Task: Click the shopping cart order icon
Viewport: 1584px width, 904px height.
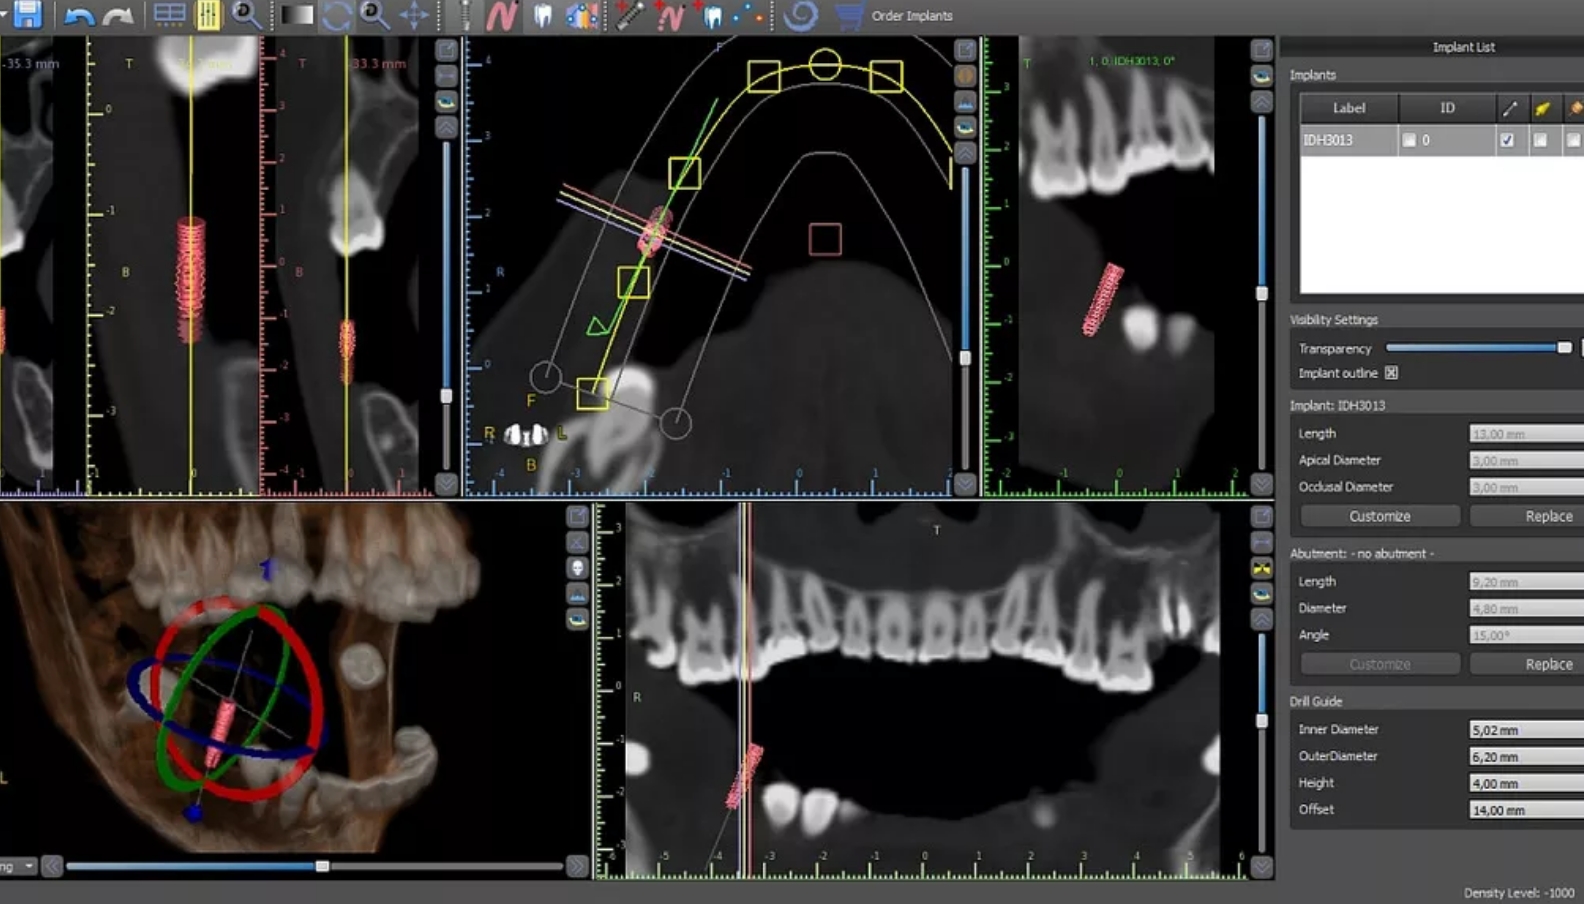Action: (848, 16)
